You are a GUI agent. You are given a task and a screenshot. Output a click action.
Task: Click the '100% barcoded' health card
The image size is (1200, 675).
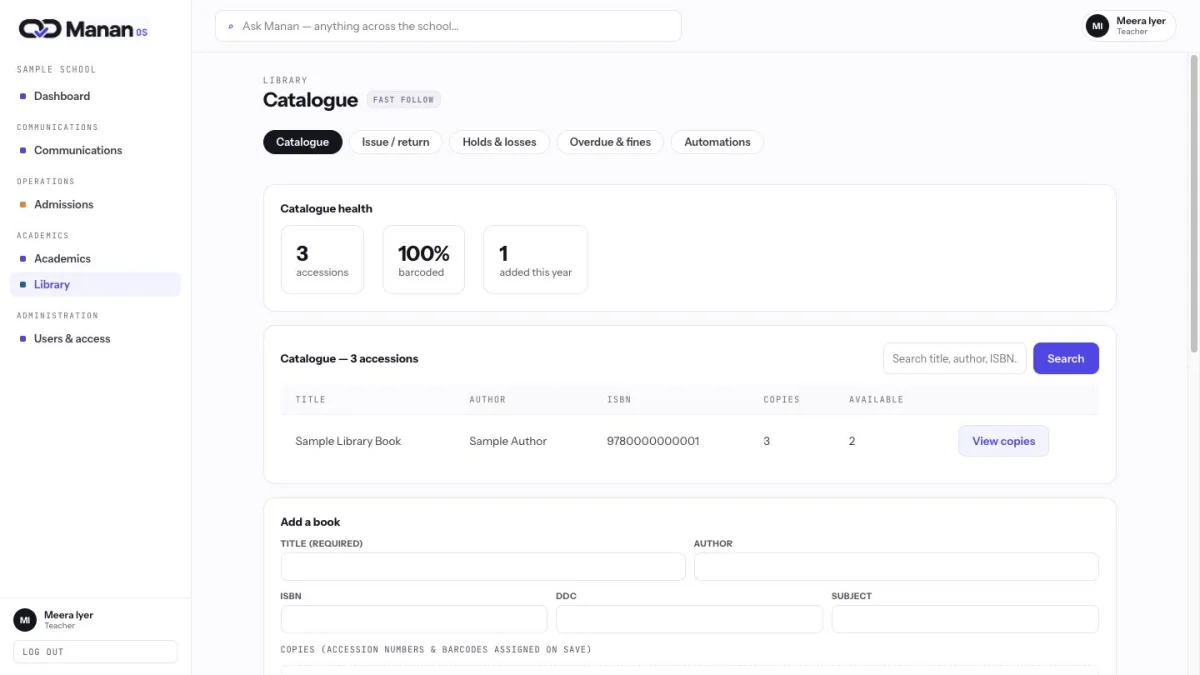(x=424, y=260)
